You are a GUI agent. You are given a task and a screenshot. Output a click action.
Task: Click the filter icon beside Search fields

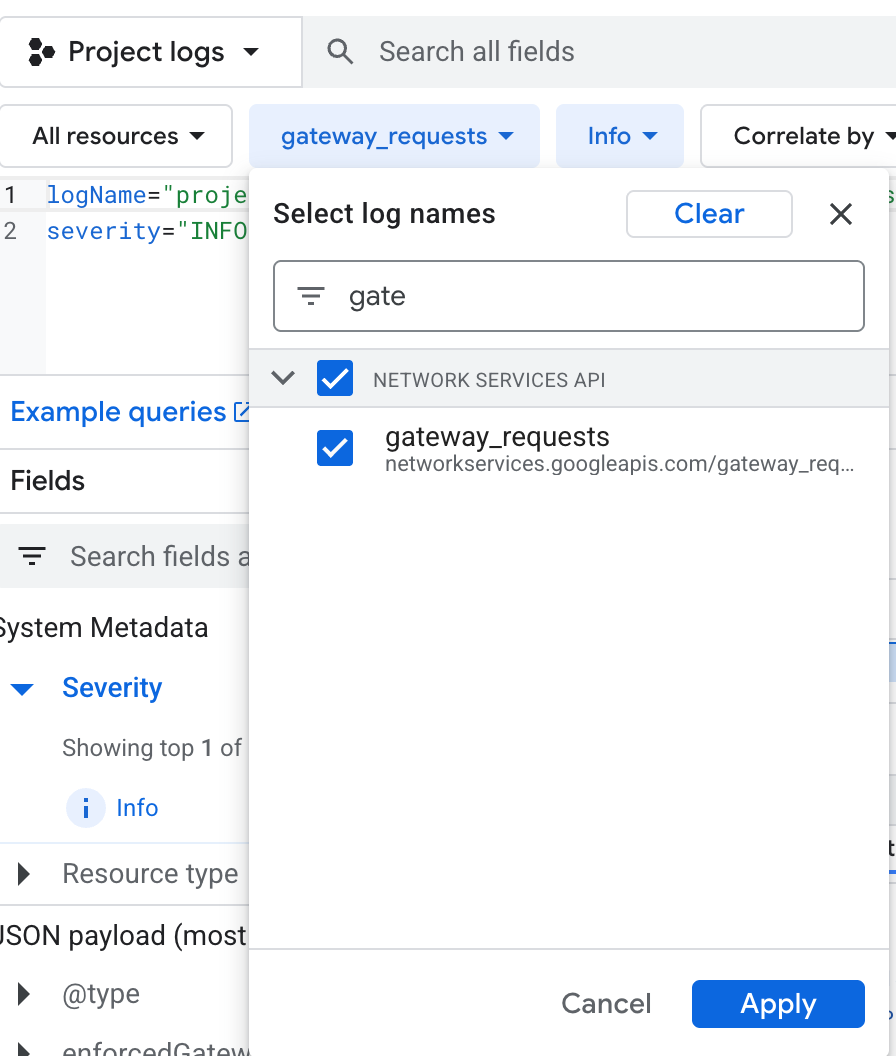tap(32, 556)
